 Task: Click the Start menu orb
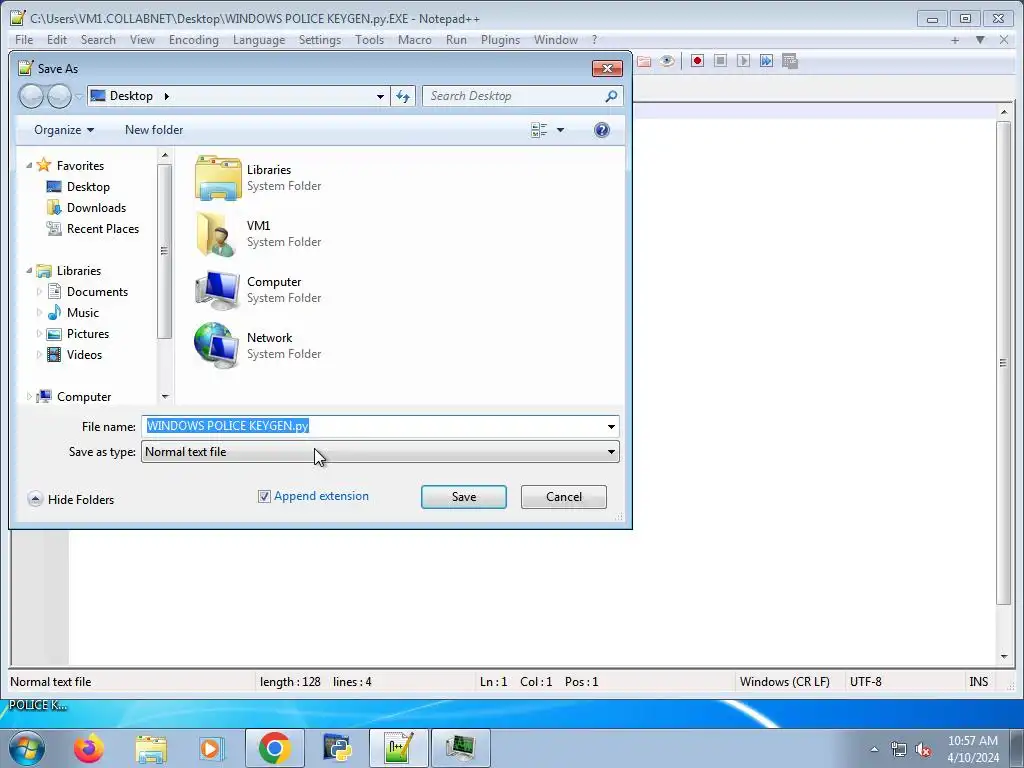pyautogui.click(x=26, y=748)
